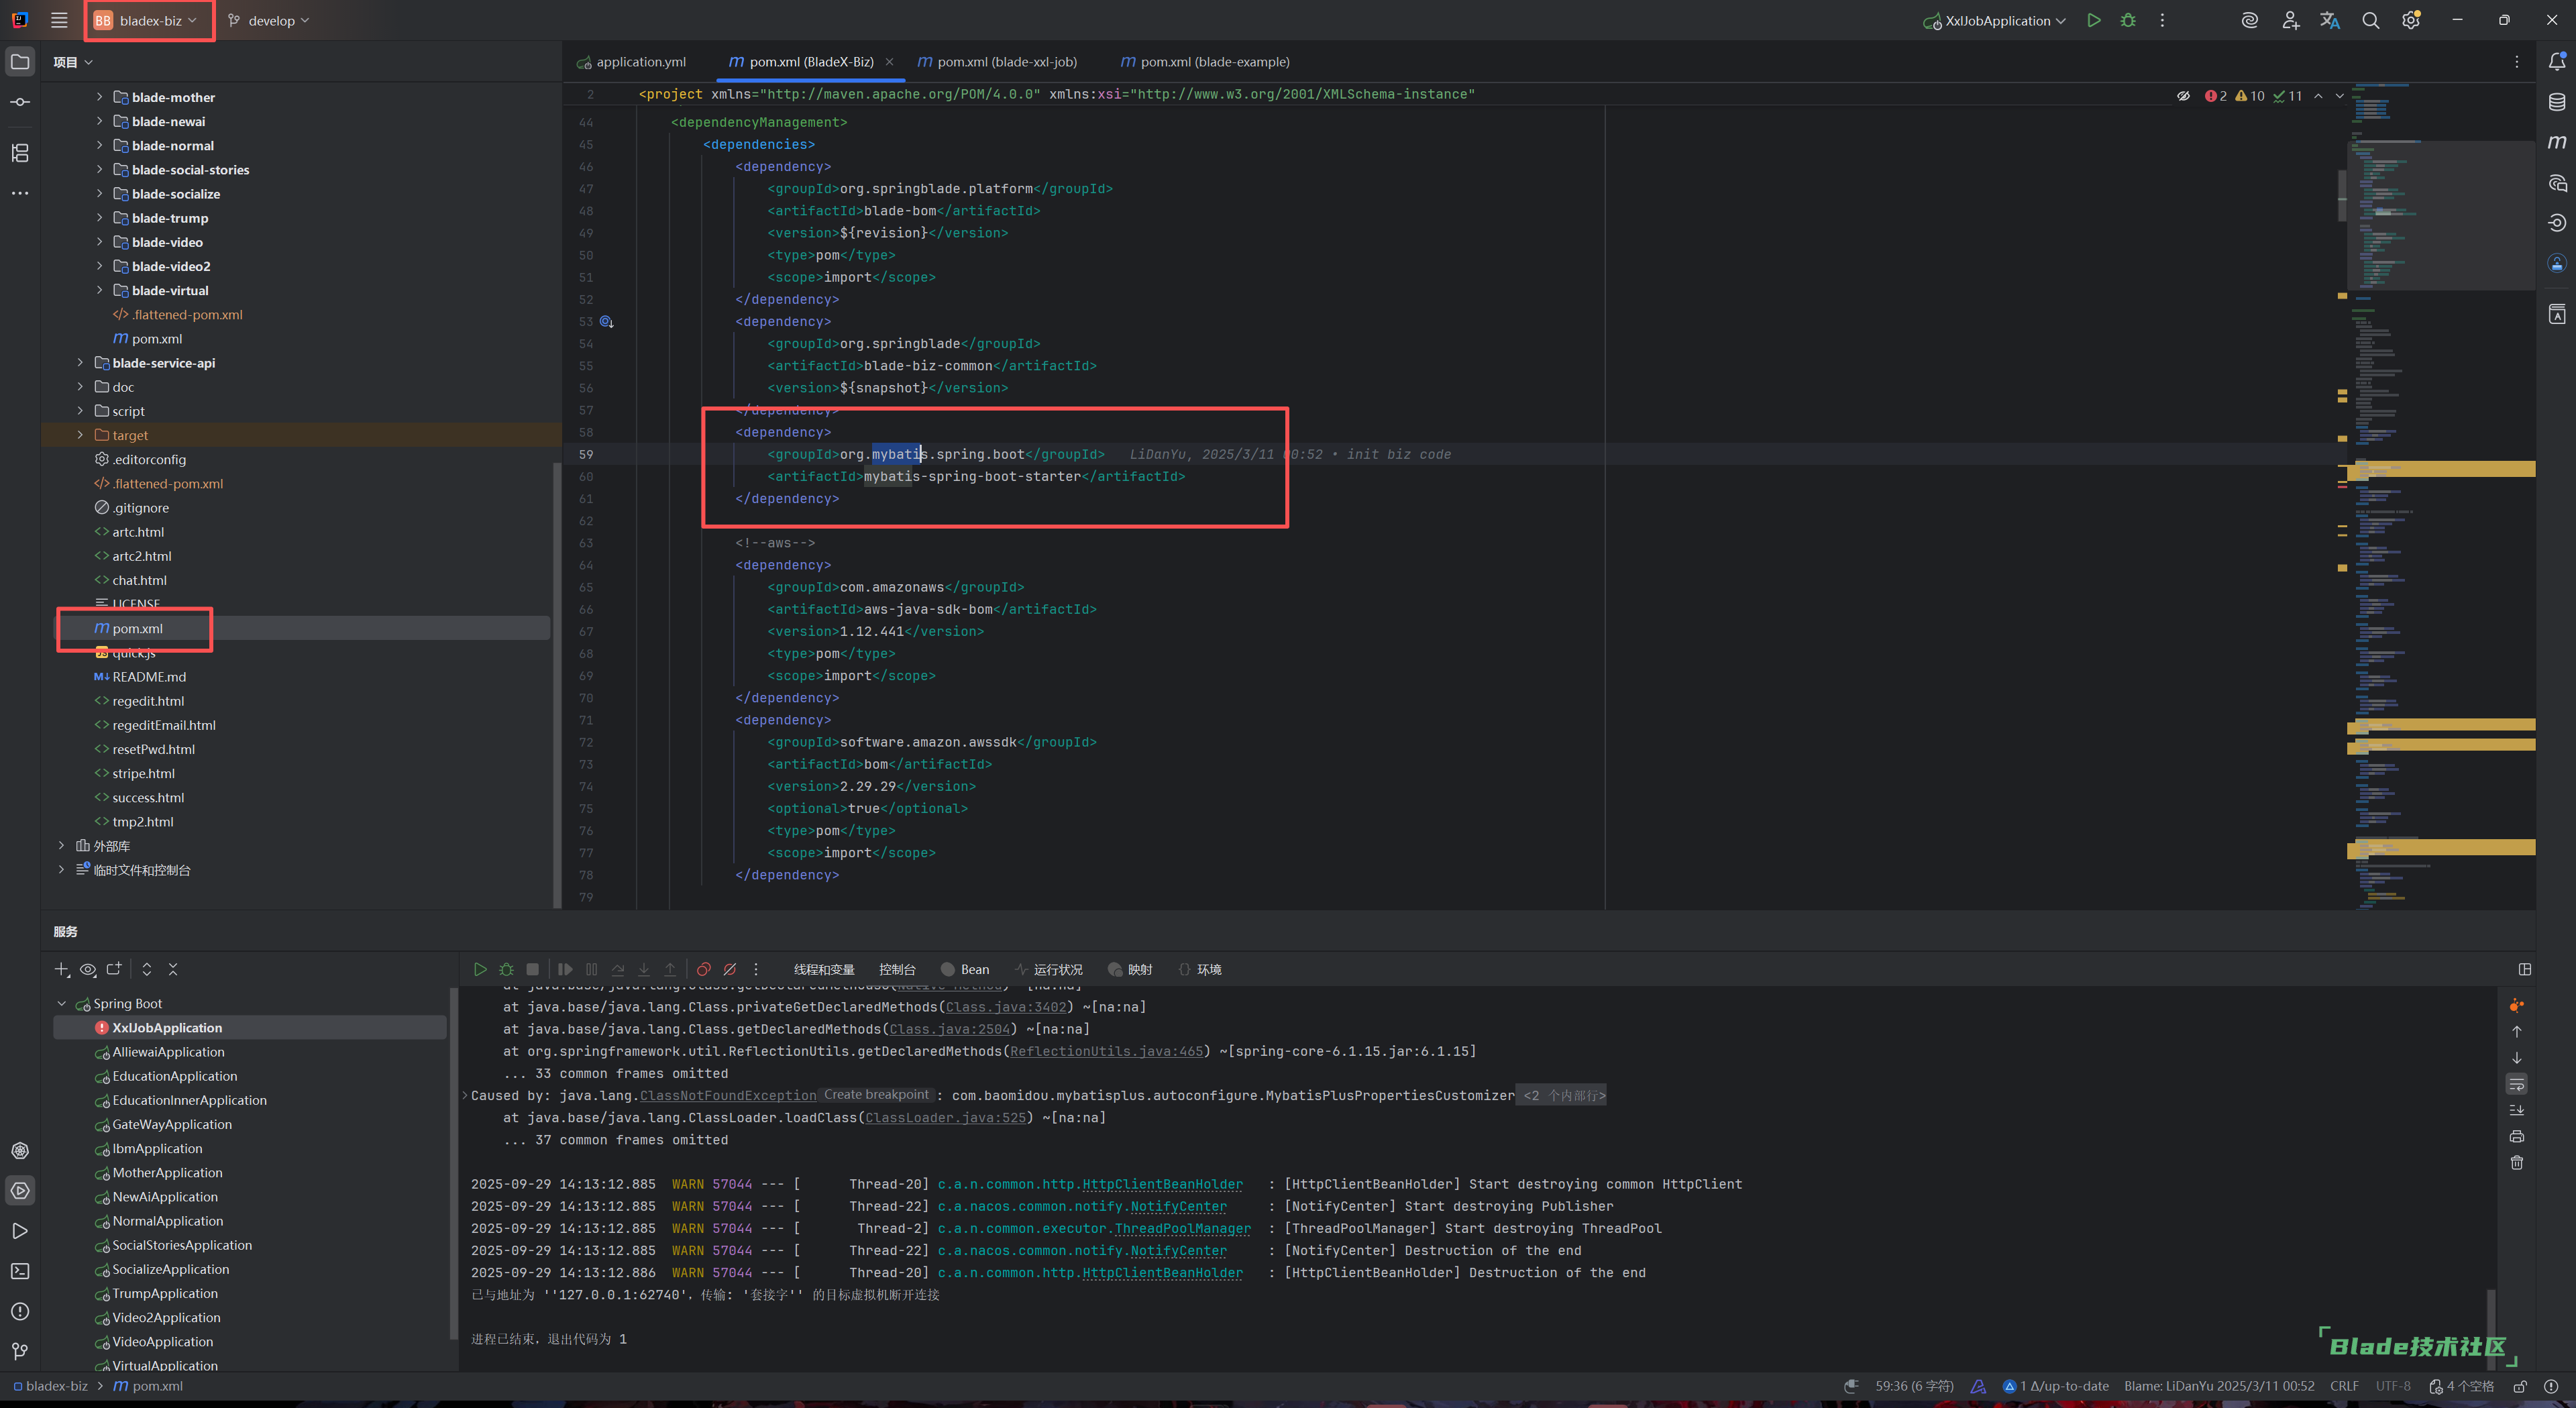This screenshot has width=2576, height=1408.
Task: Click the CRLF line separator in the status bar
Action: click(x=2344, y=1386)
